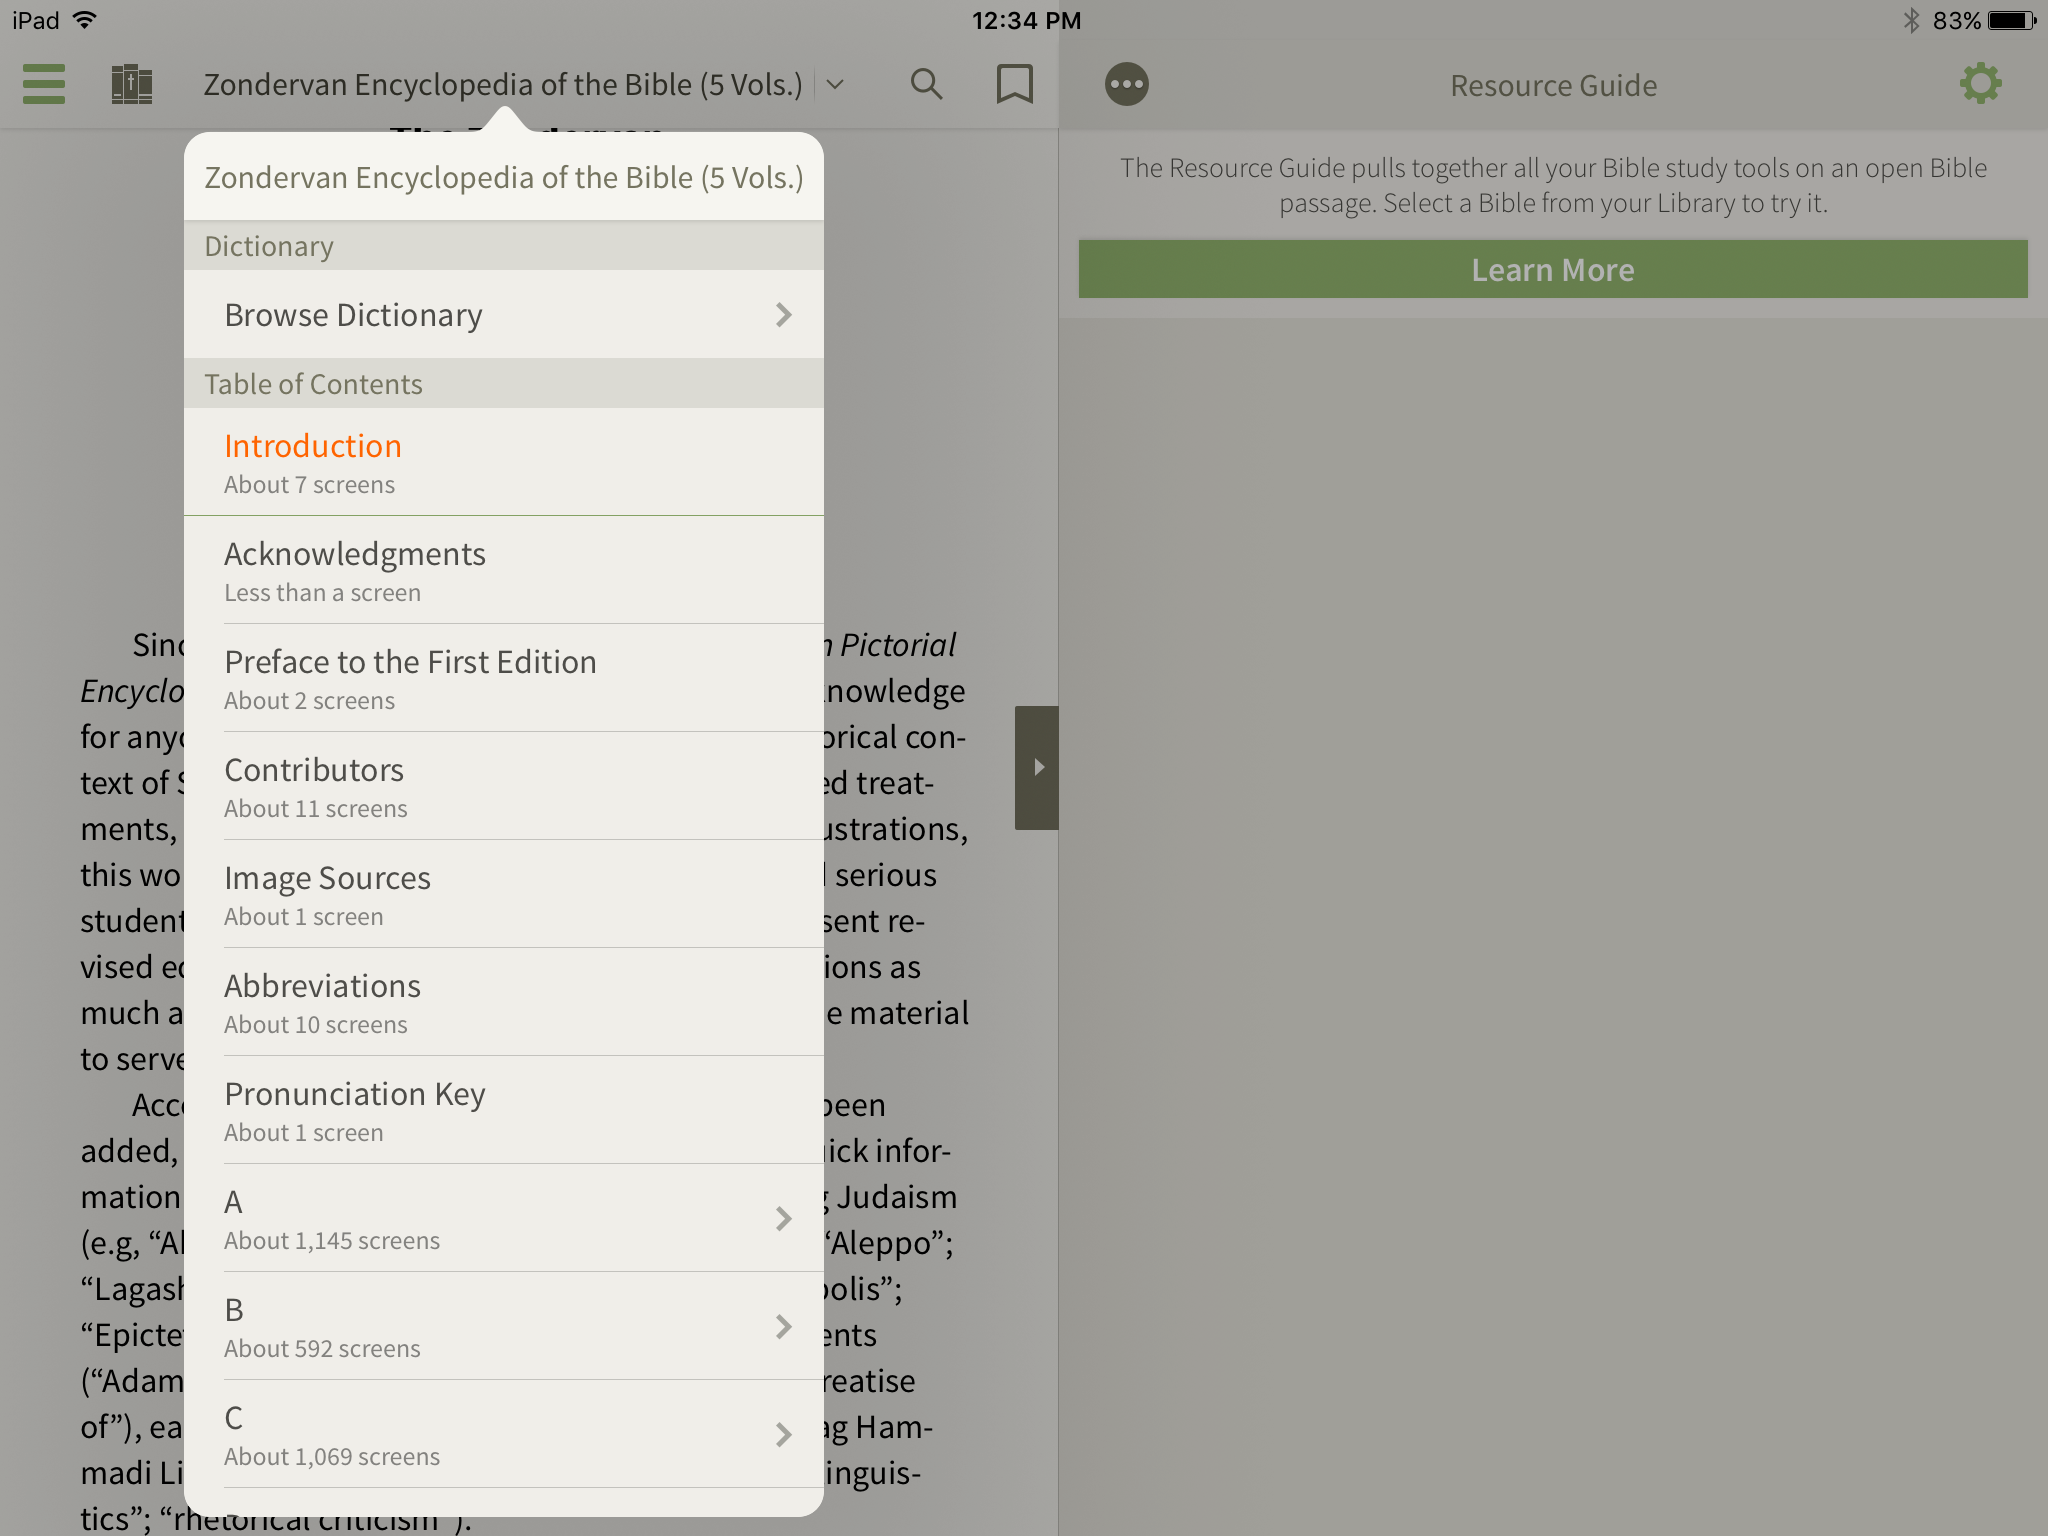
Task: Bookmark this page with bookmark icon
Action: pos(1015,84)
